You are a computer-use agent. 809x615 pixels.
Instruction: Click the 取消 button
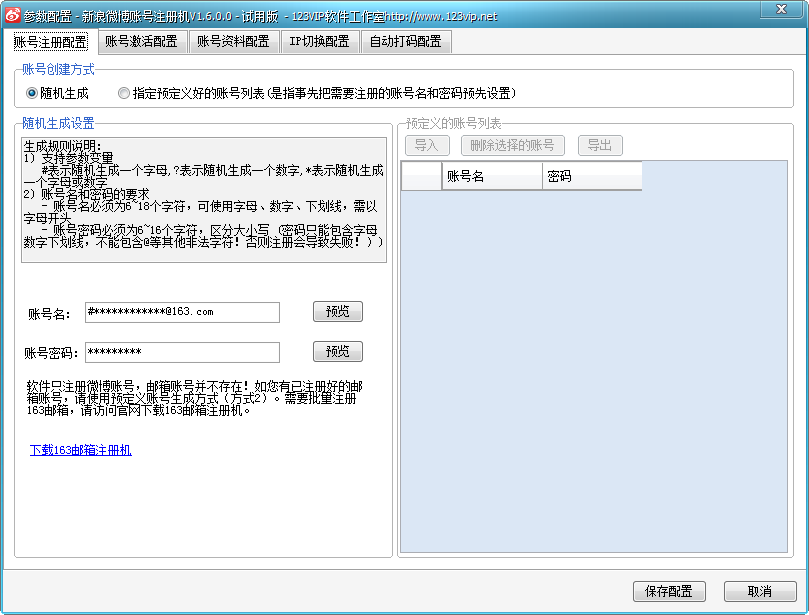click(760, 591)
